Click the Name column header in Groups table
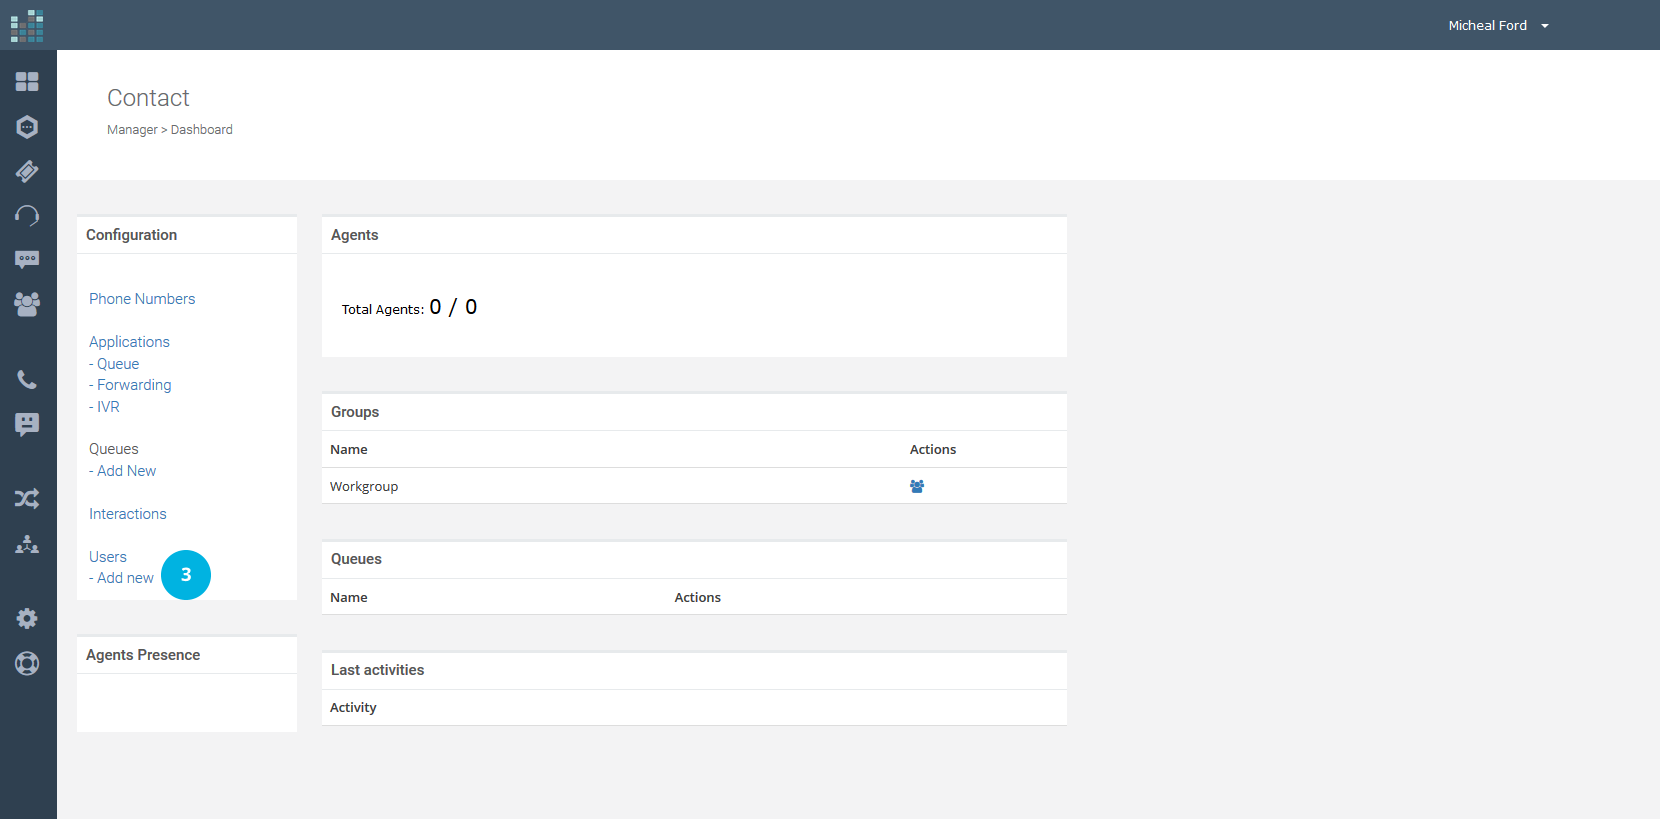This screenshot has height=819, width=1660. point(349,450)
